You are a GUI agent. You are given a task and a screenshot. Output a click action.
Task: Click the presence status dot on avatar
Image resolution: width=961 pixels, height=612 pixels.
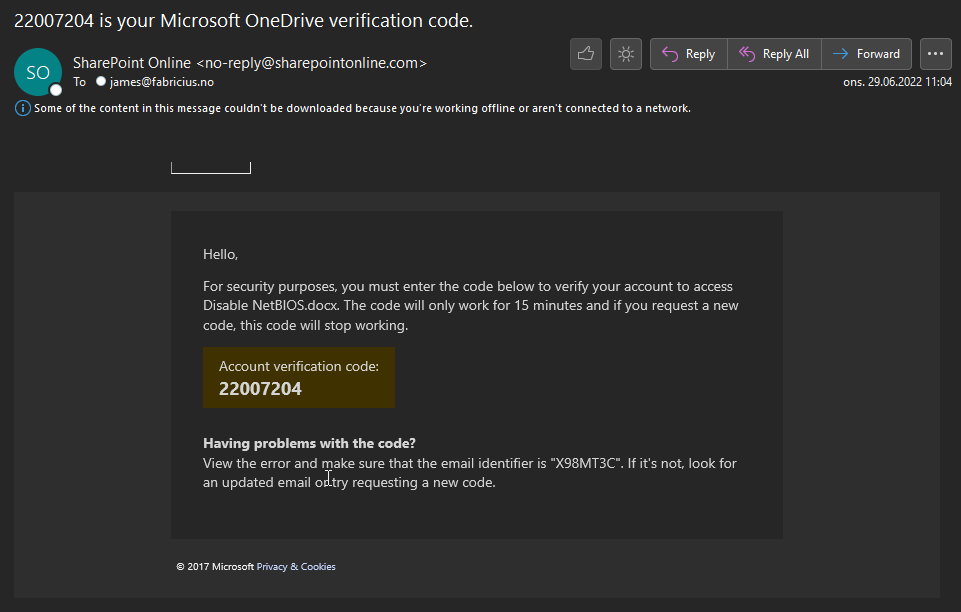click(56, 90)
